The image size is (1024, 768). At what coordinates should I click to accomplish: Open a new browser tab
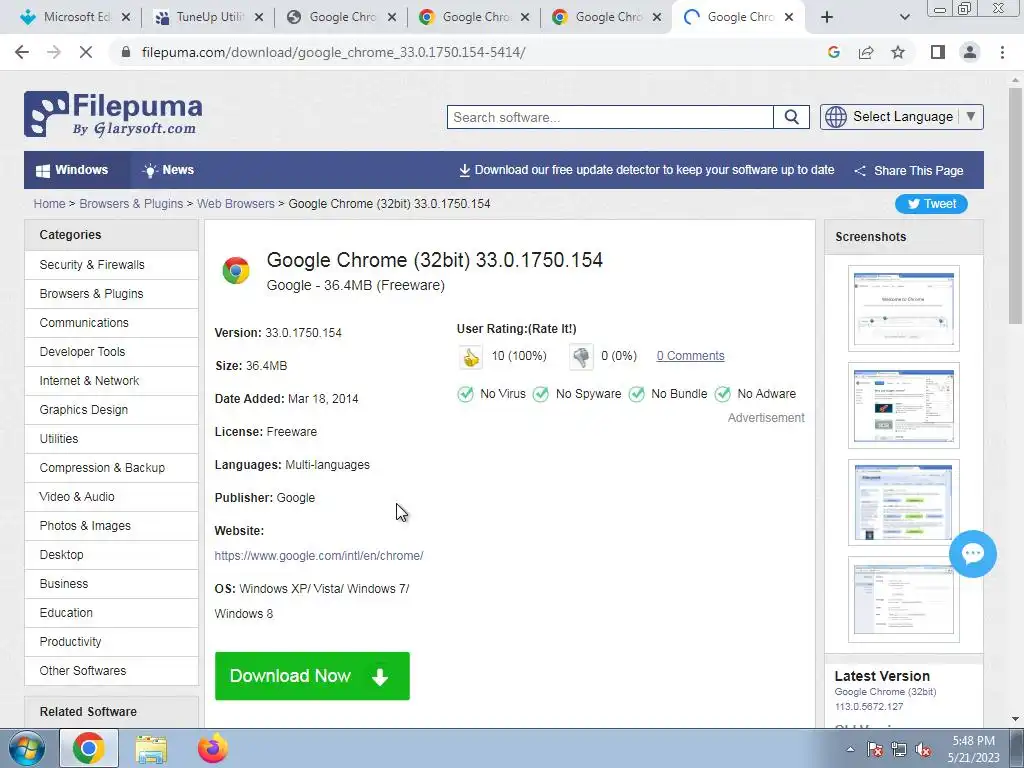pos(827,17)
